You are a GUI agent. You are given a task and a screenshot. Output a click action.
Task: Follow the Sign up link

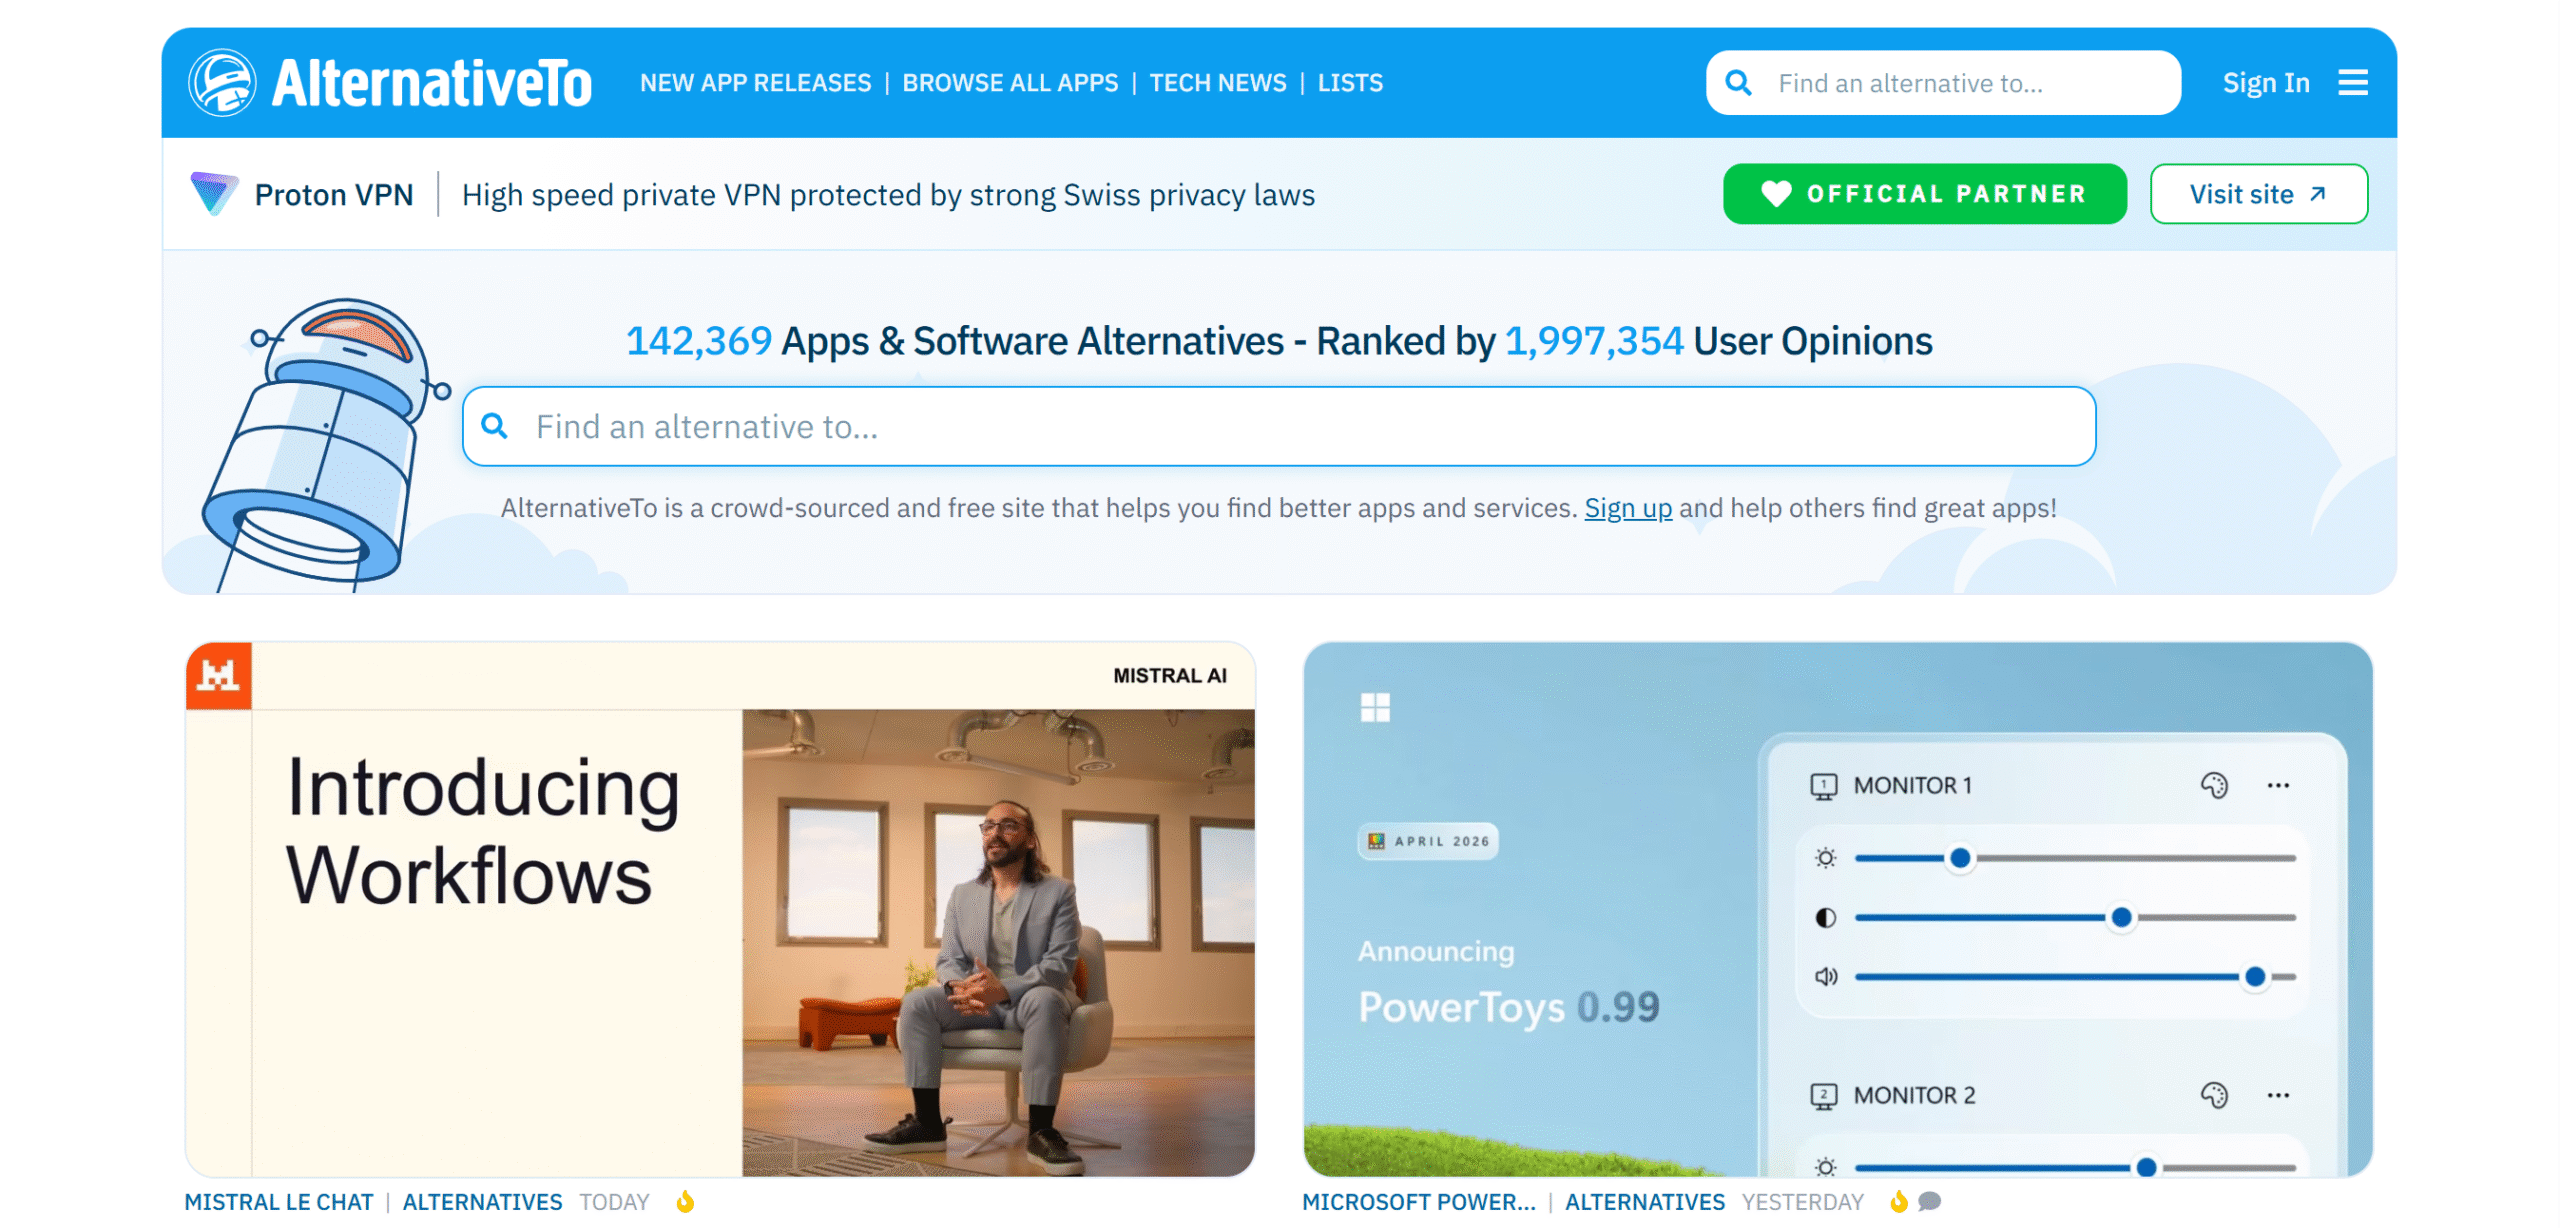1628,508
